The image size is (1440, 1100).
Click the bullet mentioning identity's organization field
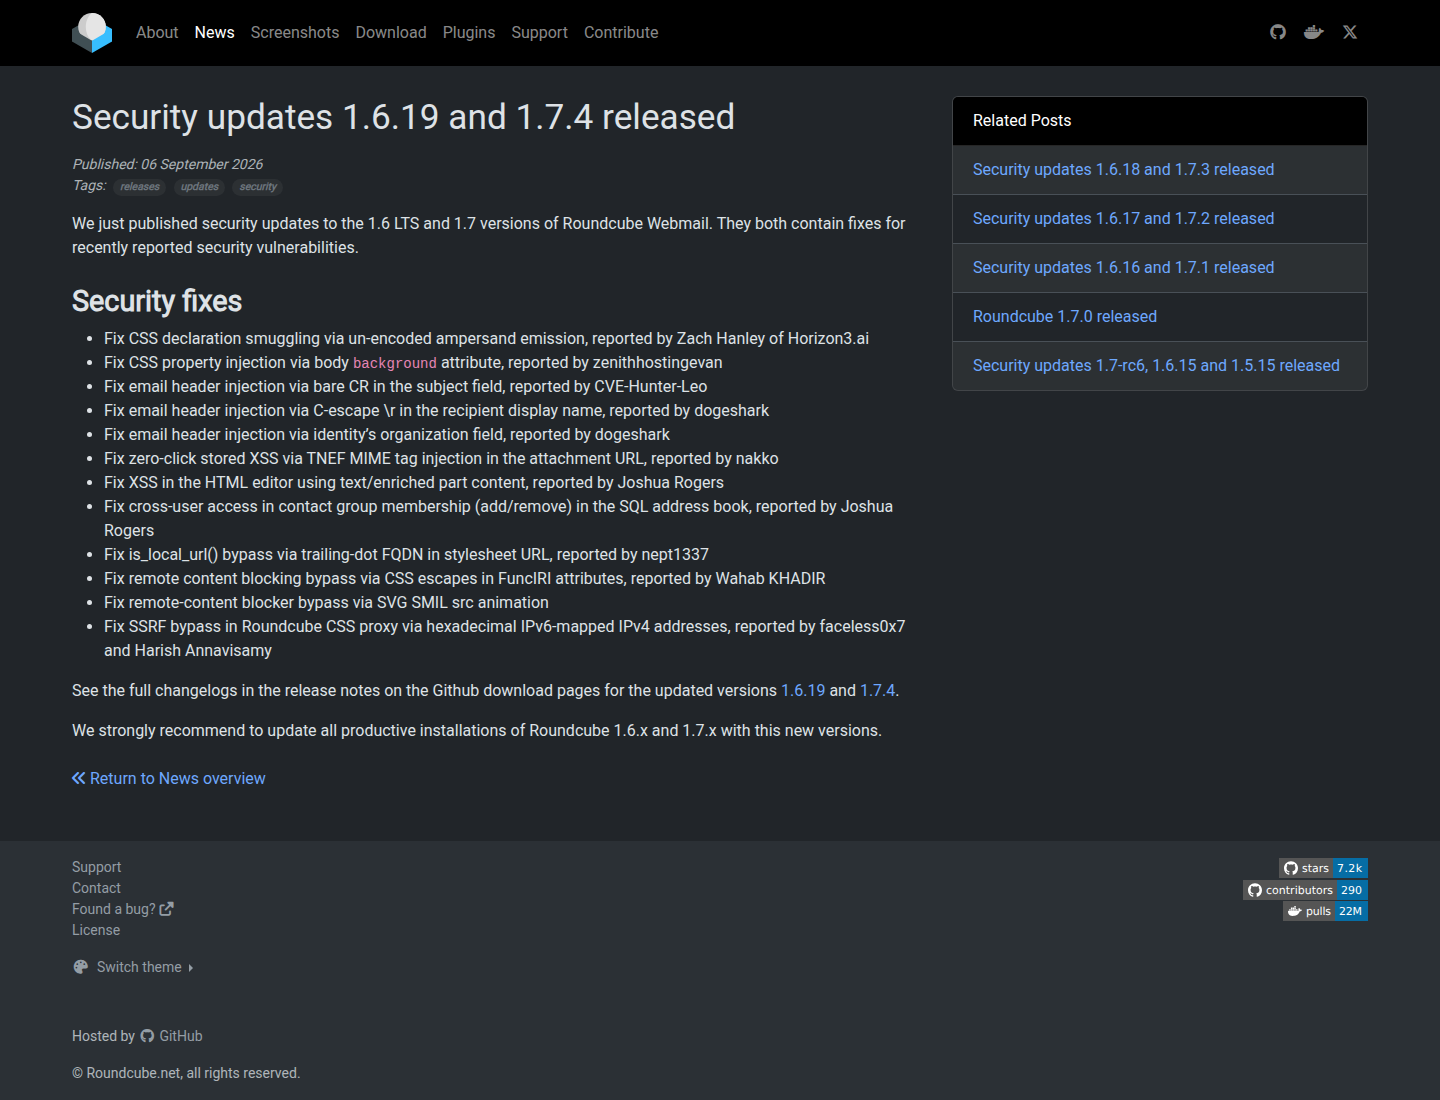coord(387,434)
